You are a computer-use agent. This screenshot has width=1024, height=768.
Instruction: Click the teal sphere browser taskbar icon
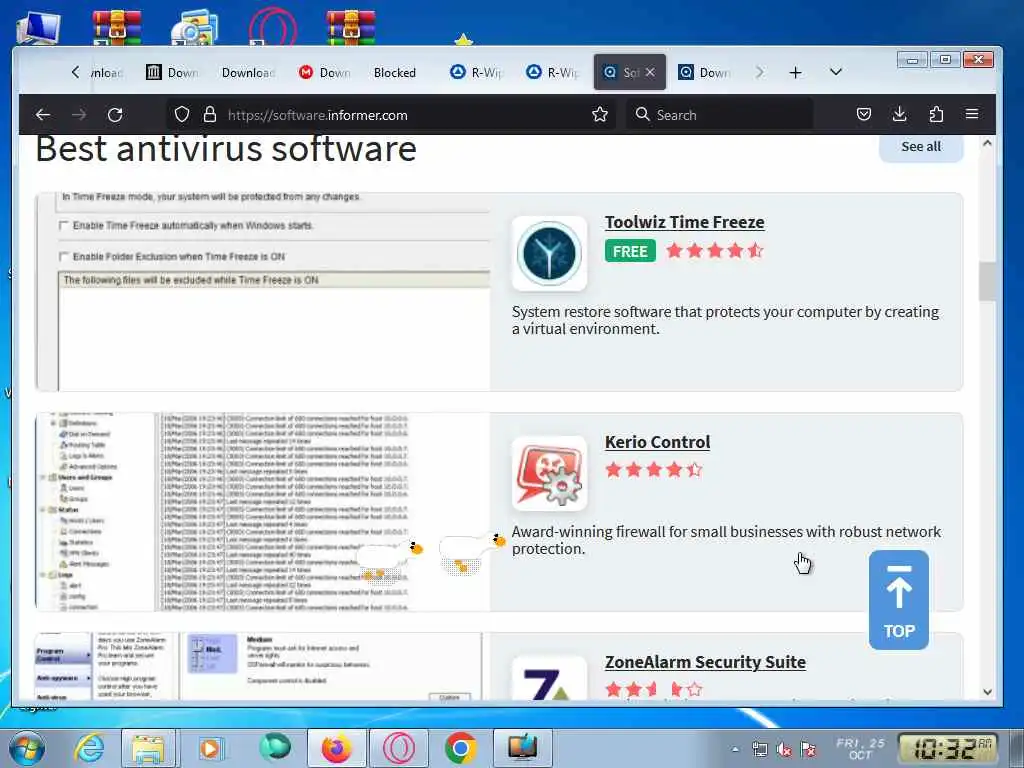(x=274, y=748)
